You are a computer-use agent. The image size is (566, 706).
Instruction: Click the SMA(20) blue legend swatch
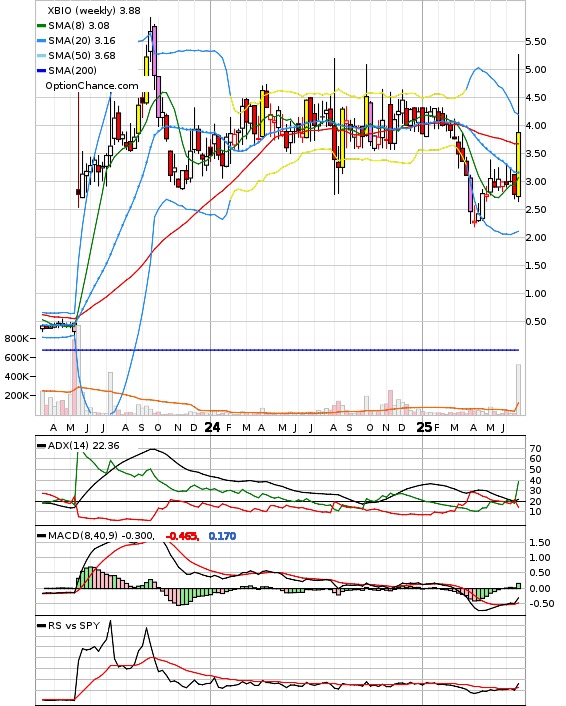coord(41,41)
